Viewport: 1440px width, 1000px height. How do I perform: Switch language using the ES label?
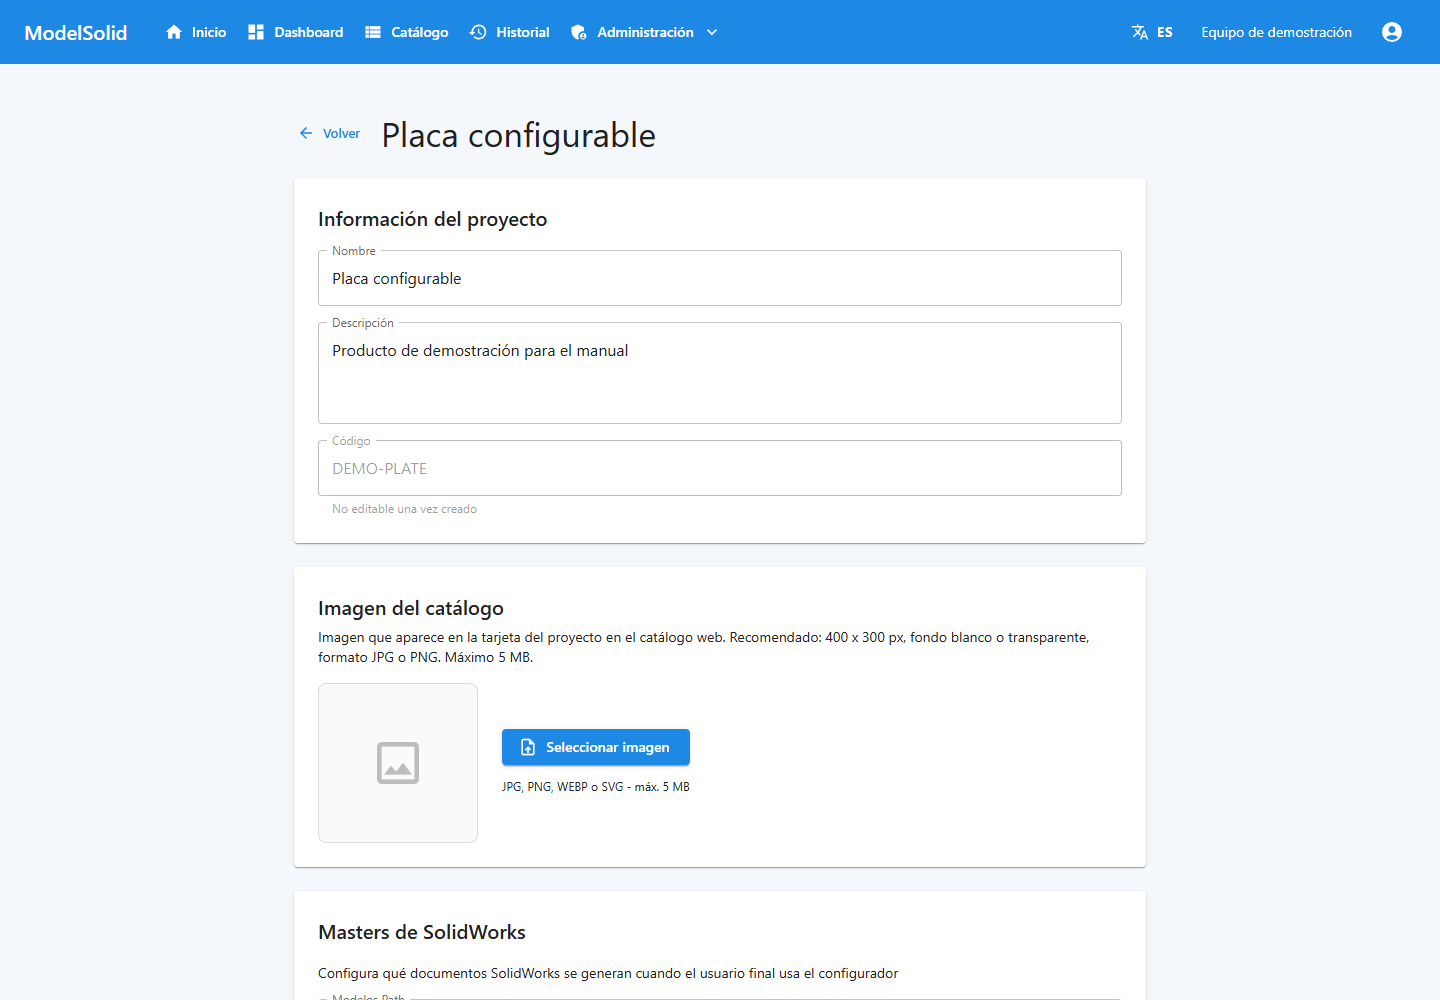tap(1165, 32)
